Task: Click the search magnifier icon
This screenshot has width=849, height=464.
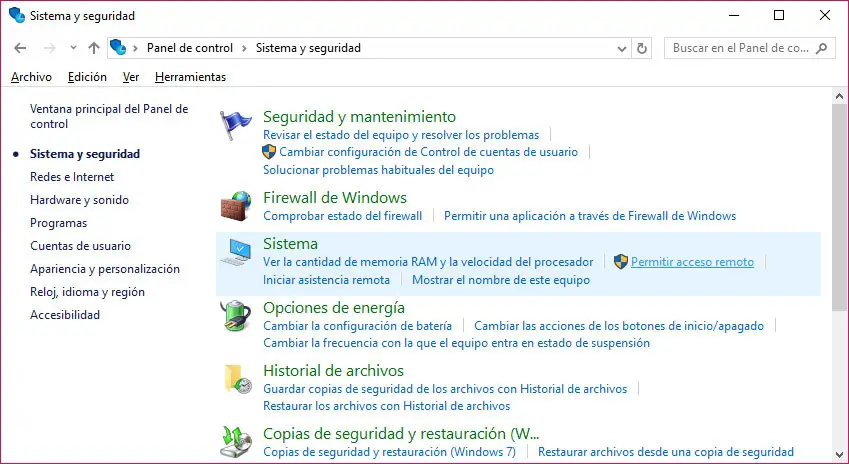Action: (821, 48)
